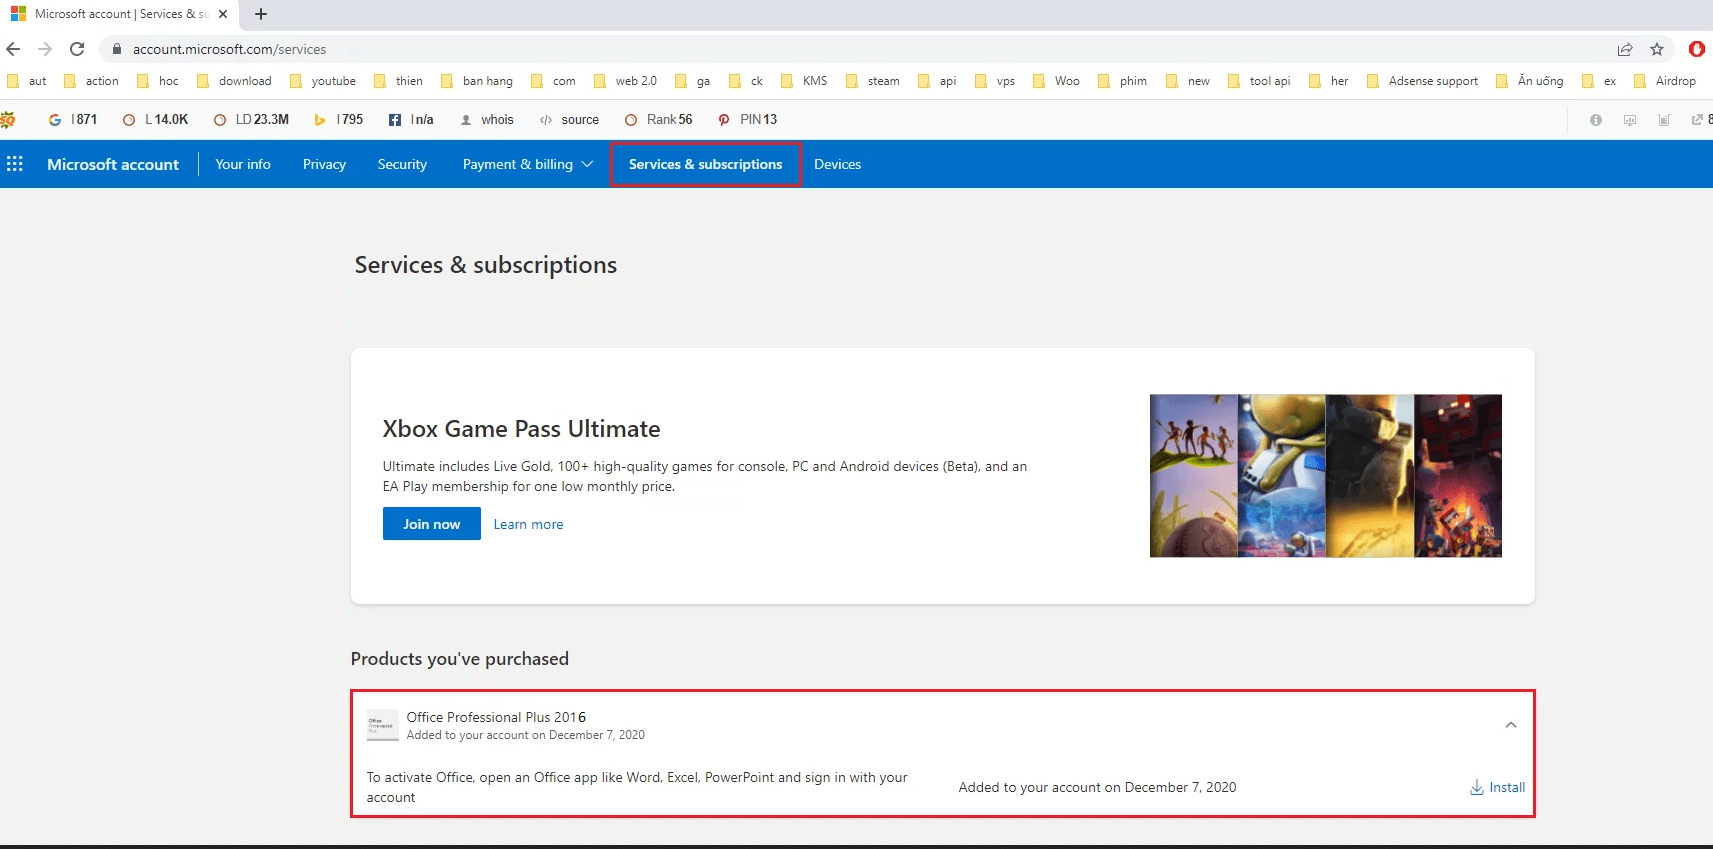Click the 'source' toolbar link
This screenshot has height=849, width=1713.
pos(569,119)
